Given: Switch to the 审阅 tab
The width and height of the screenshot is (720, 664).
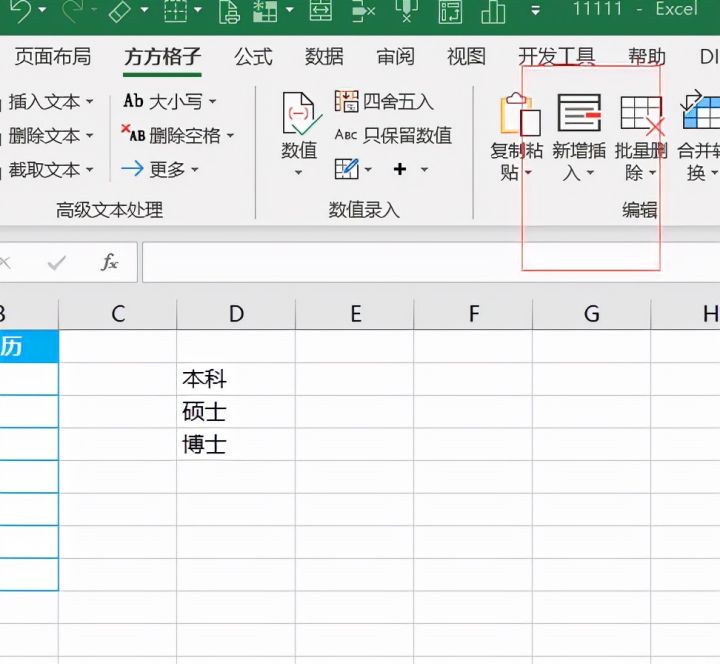Looking at the screenshot, I should click(x=395, y=57).
